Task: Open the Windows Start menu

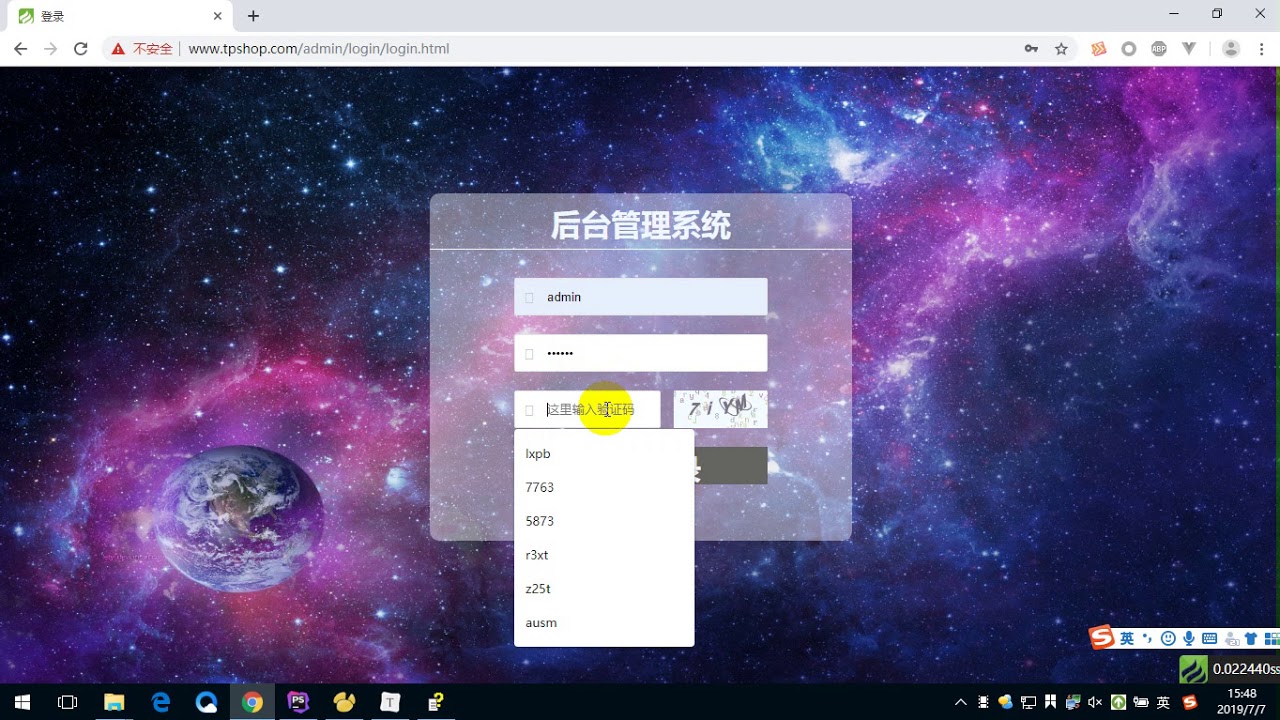Action: [x=22, y=702]
